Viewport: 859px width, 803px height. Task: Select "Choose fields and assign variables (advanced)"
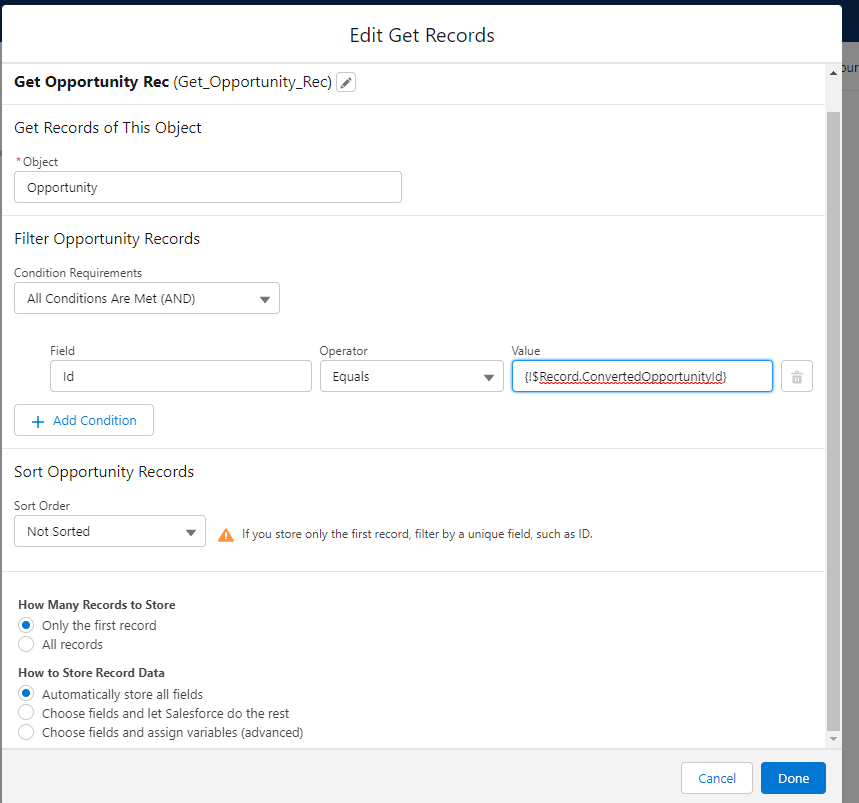(x=27, y=732)
